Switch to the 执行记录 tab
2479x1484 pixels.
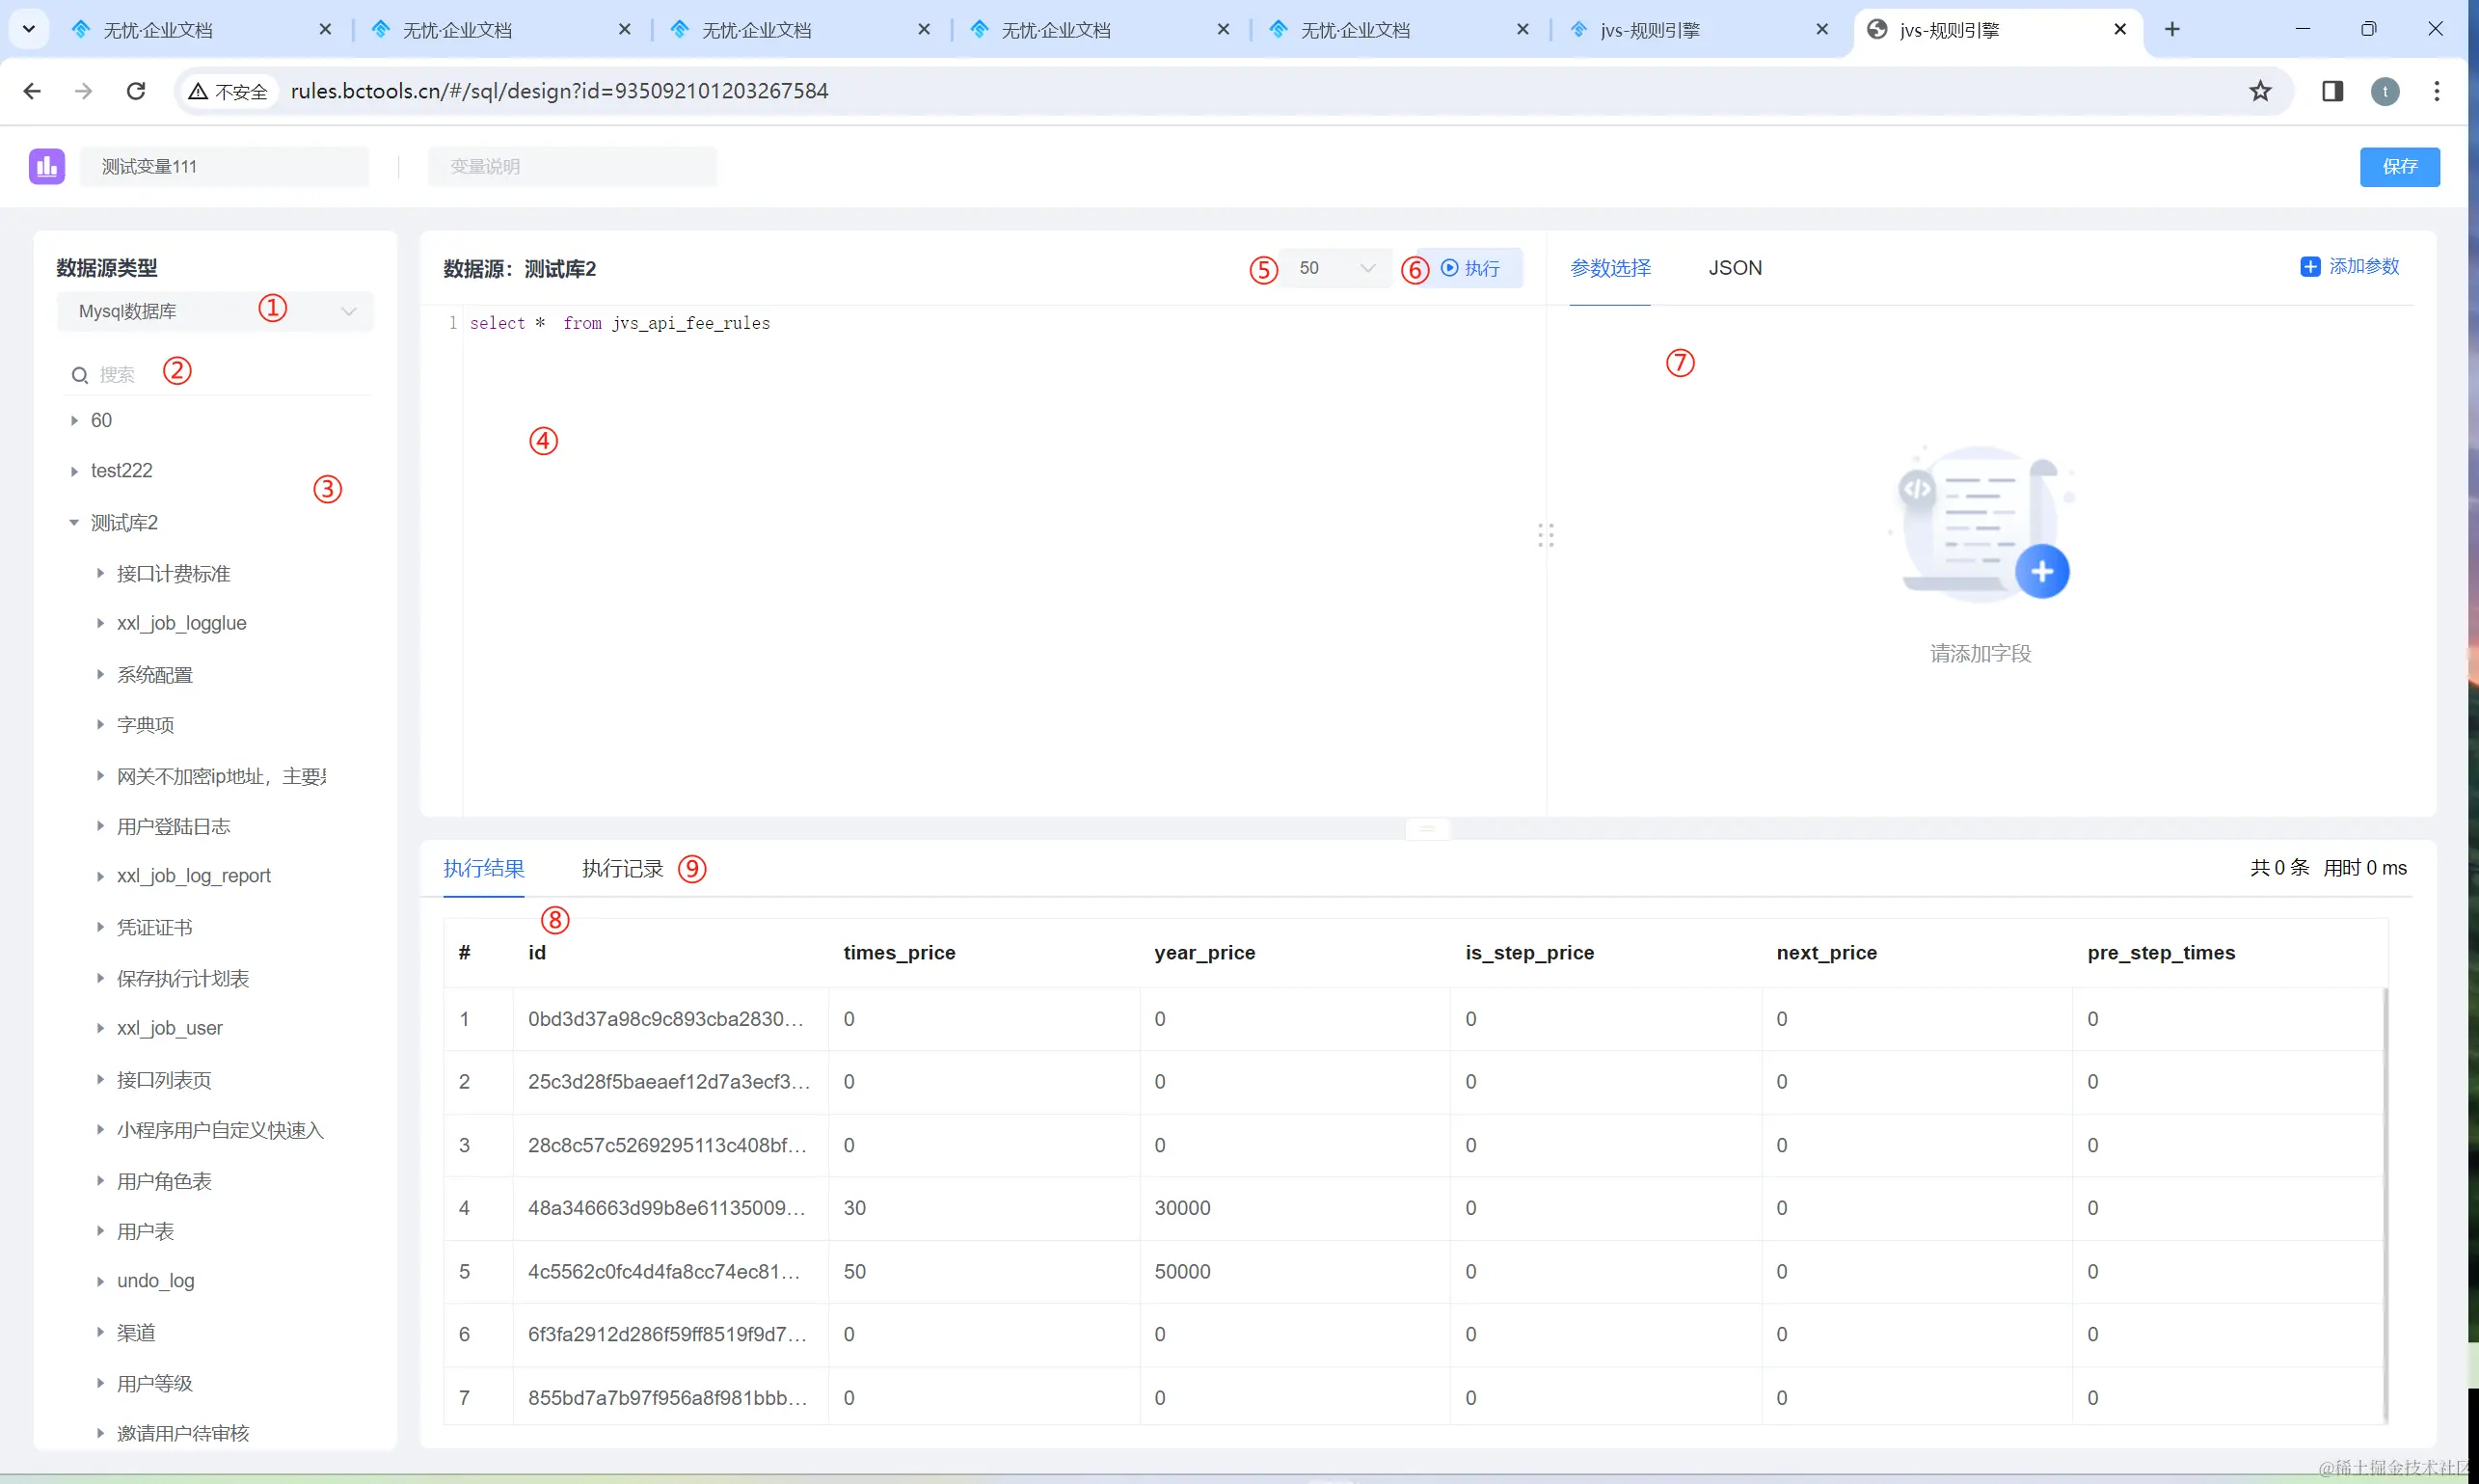622,868
